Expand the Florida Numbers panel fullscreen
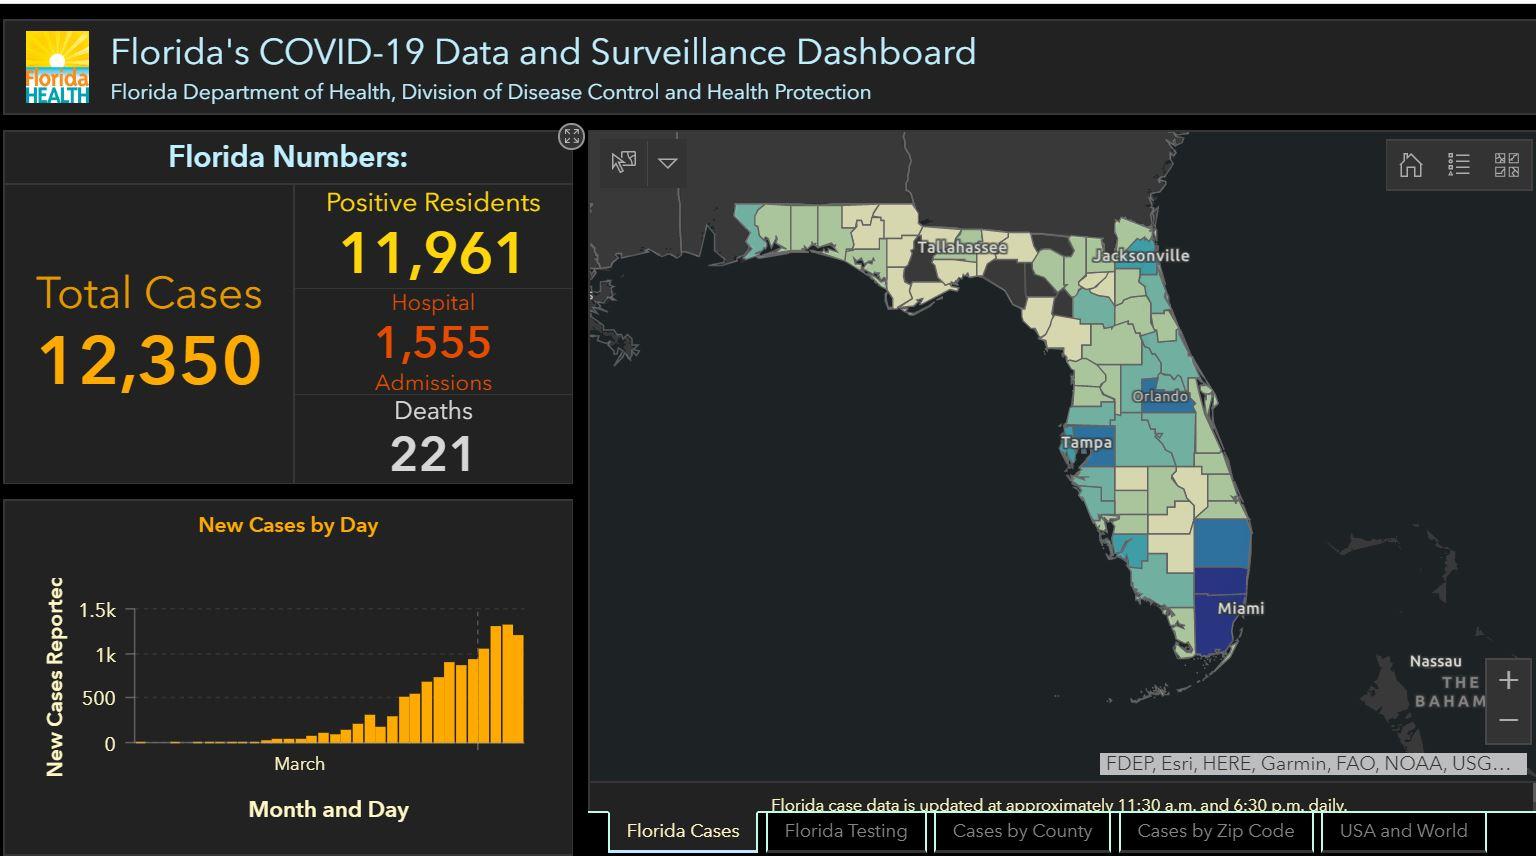The height and width of the screenshot is (856, 1536). [x=571, y=137]
